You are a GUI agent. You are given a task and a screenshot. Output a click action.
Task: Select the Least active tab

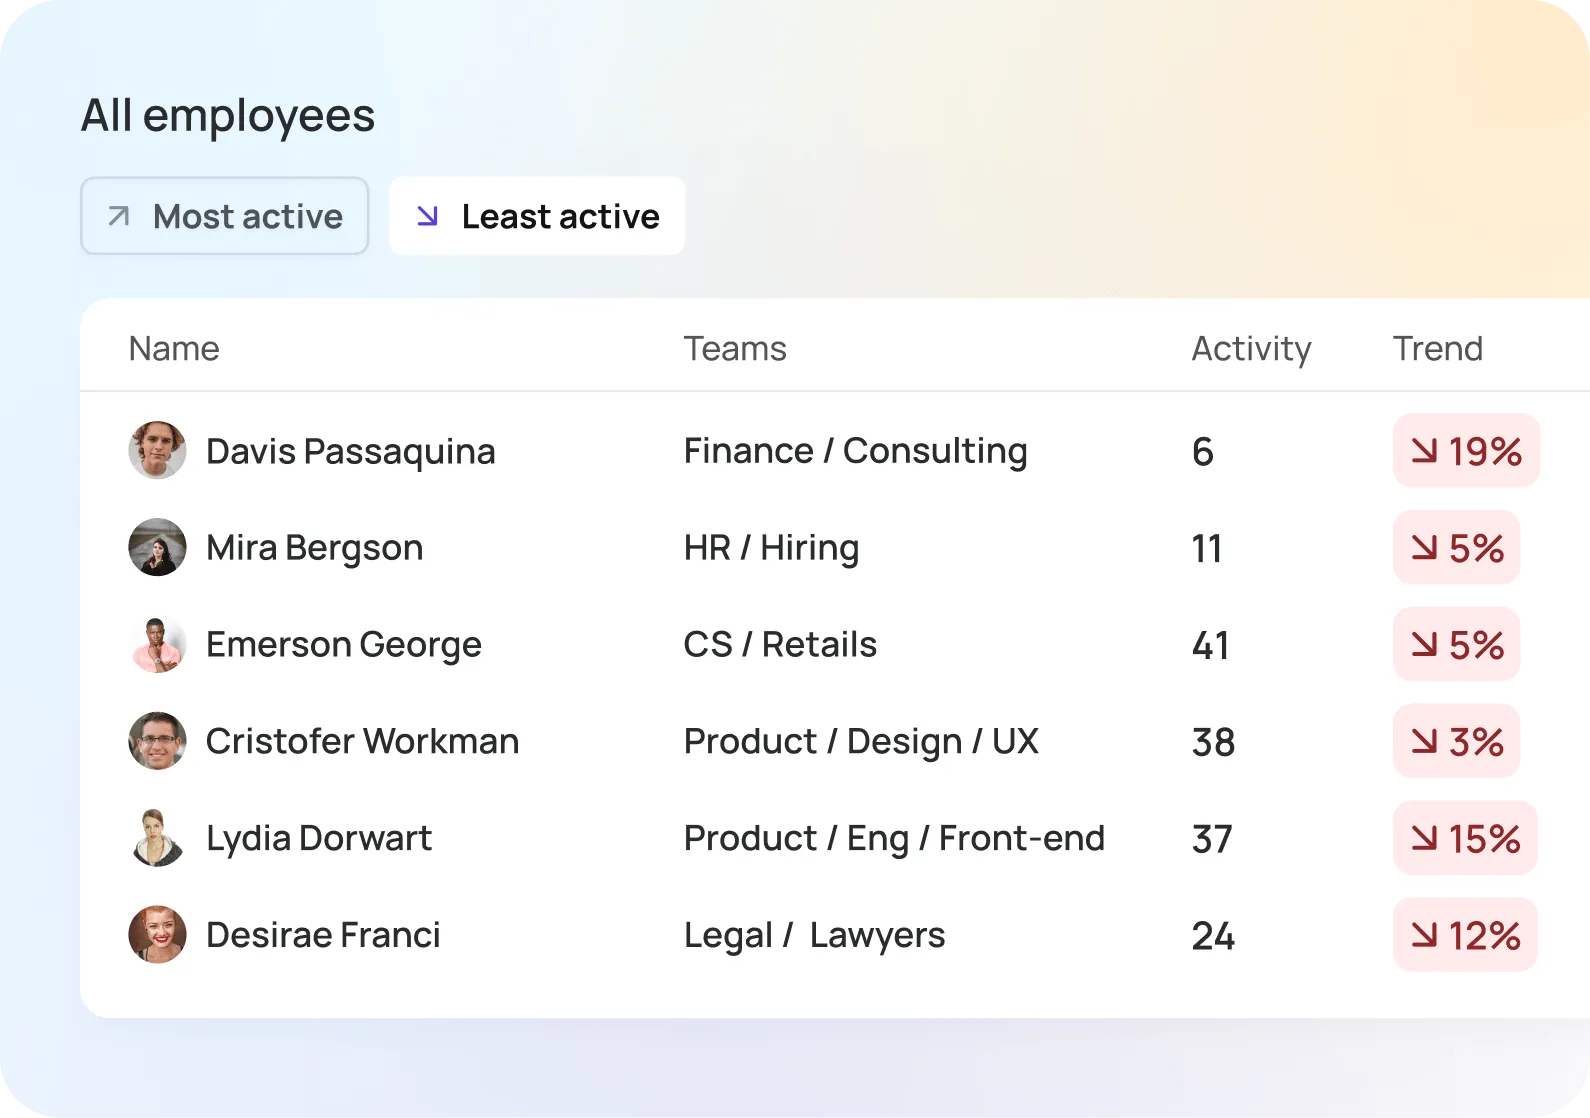pyautogui.click(x=537, y=216)
